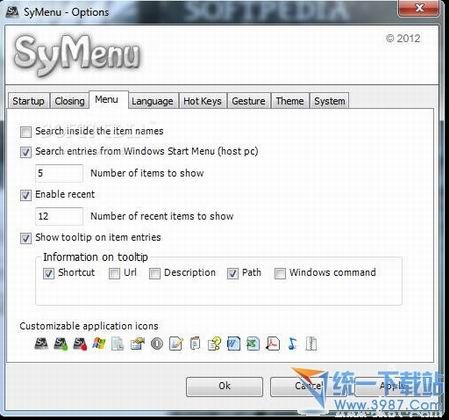This screenshot has height=420, width=449.
Task: Select the blank document customizable icon
Action: (x=117, y=344)
